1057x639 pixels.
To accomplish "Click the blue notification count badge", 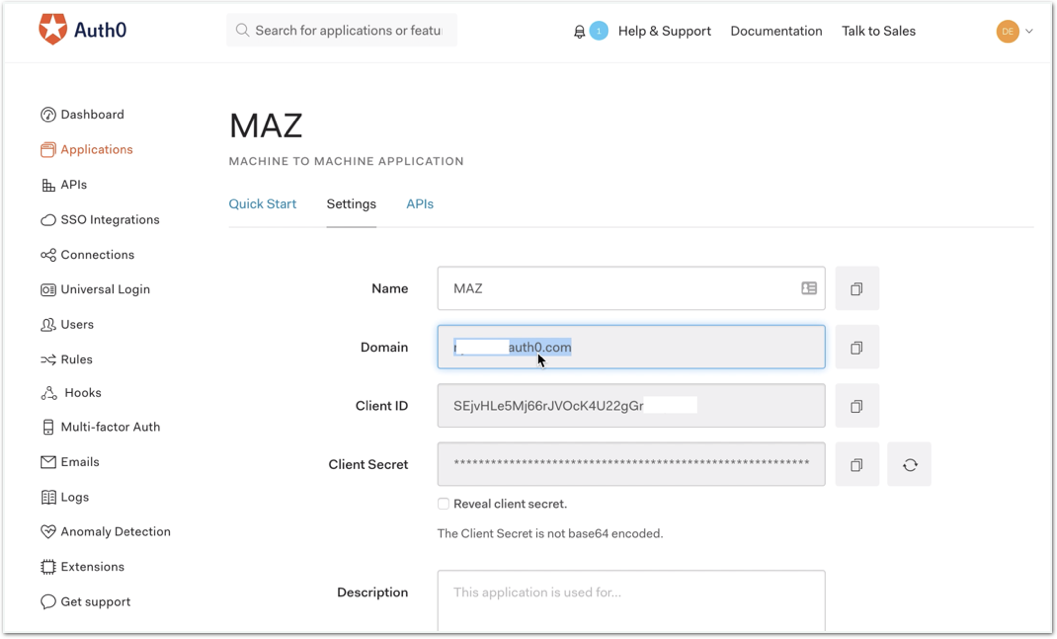I will coord(599,30).
